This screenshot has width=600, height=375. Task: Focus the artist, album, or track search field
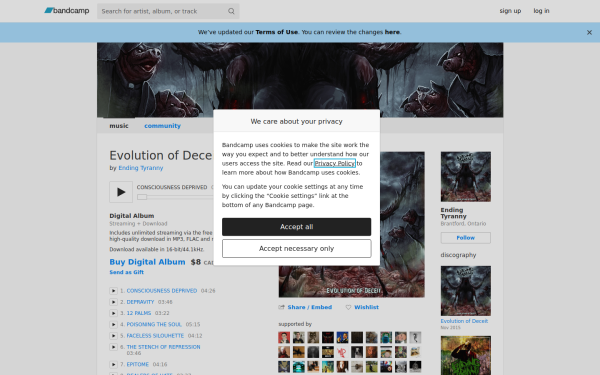168,11
